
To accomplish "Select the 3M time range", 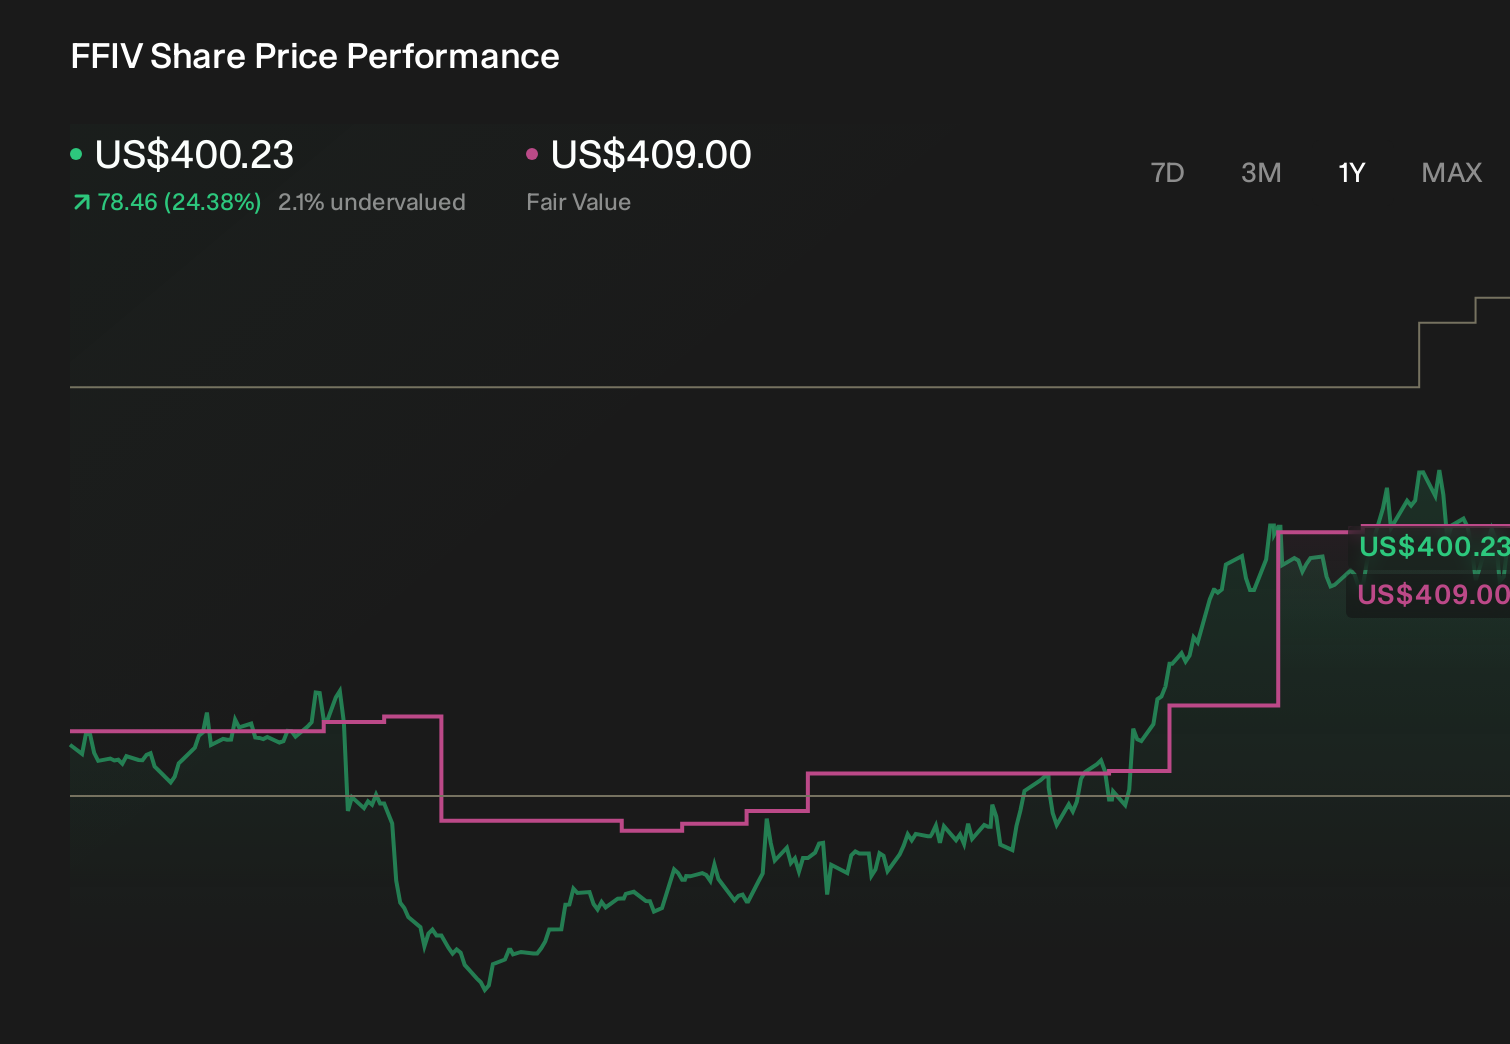I will click(1261, 173).
